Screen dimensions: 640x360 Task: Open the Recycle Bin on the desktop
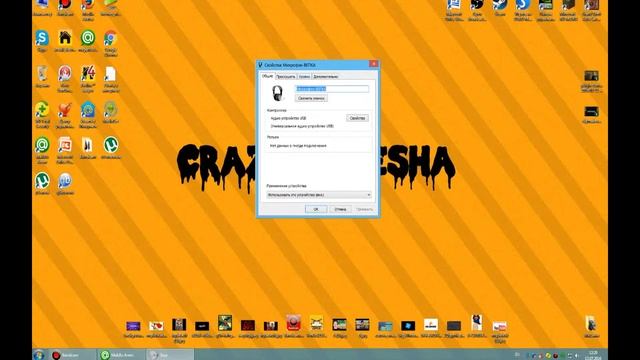[x=42, y=73]
